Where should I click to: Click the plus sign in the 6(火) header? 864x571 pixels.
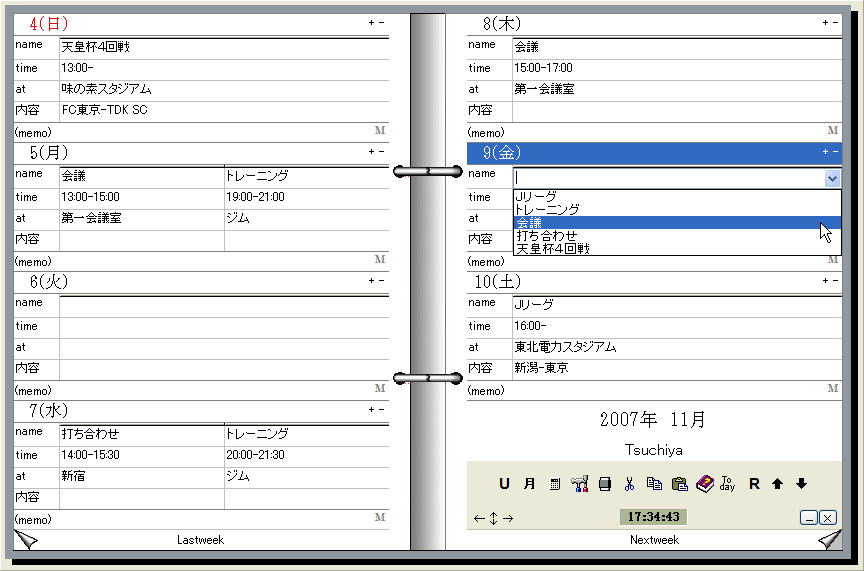click(x=371, y=281)
